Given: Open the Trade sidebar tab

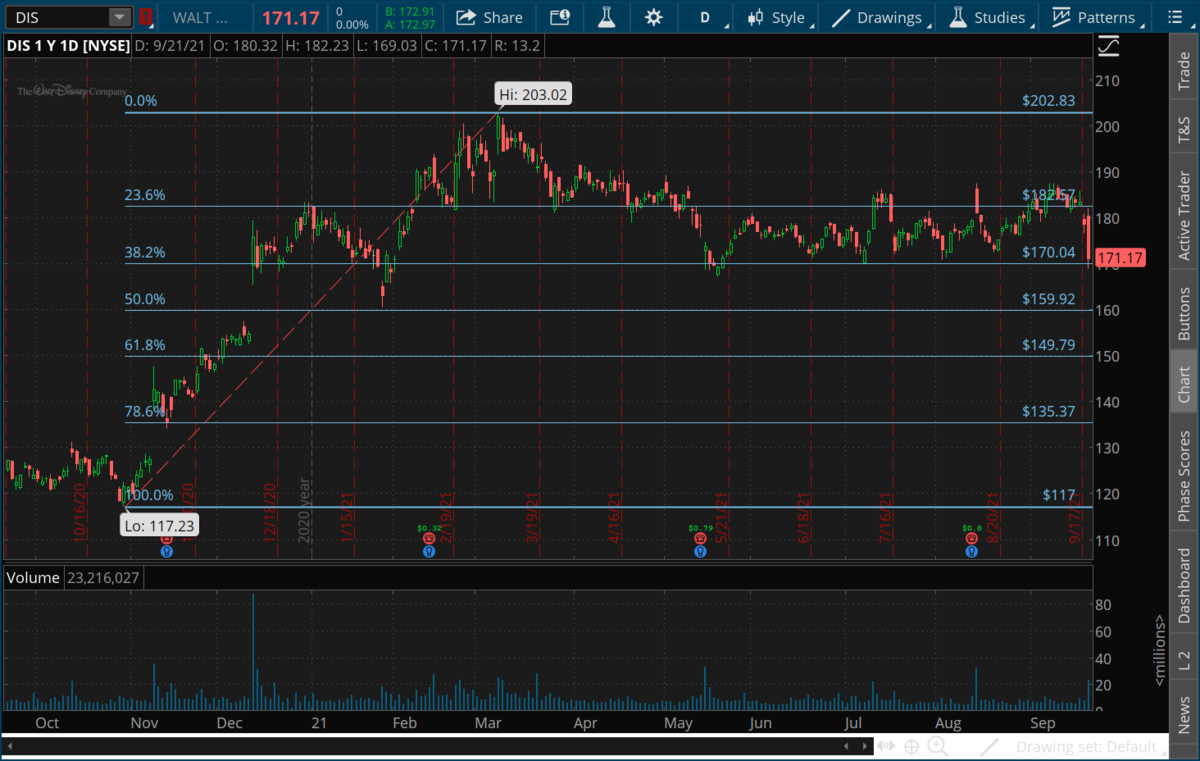Looking at the screenshot, I should point(1185,70).
